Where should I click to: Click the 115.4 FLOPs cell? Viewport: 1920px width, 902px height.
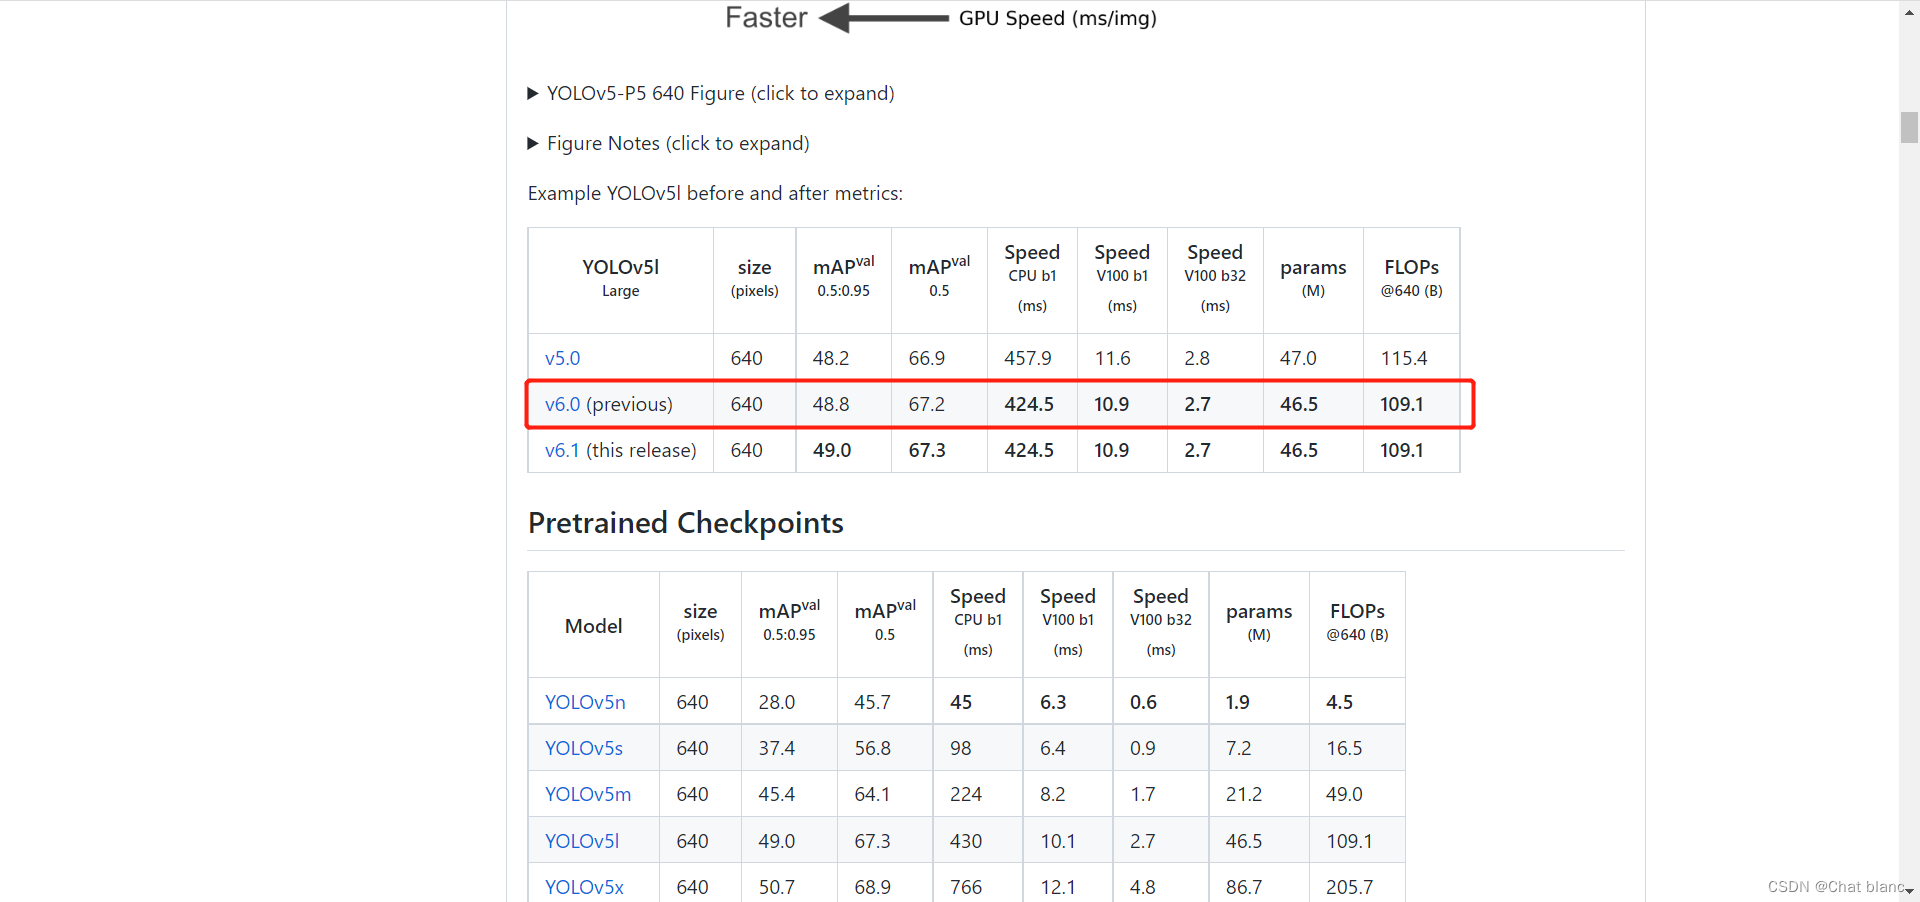[1411, 358]
